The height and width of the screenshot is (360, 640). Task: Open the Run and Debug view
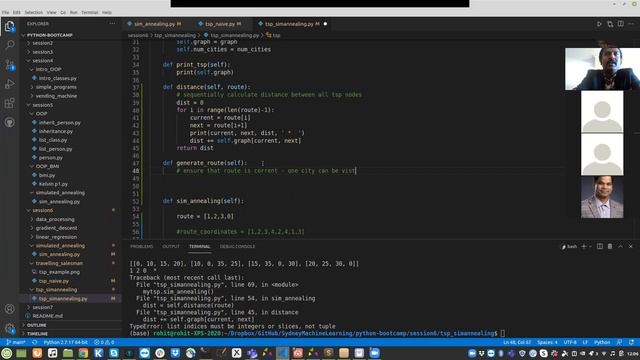pos(9,84)
